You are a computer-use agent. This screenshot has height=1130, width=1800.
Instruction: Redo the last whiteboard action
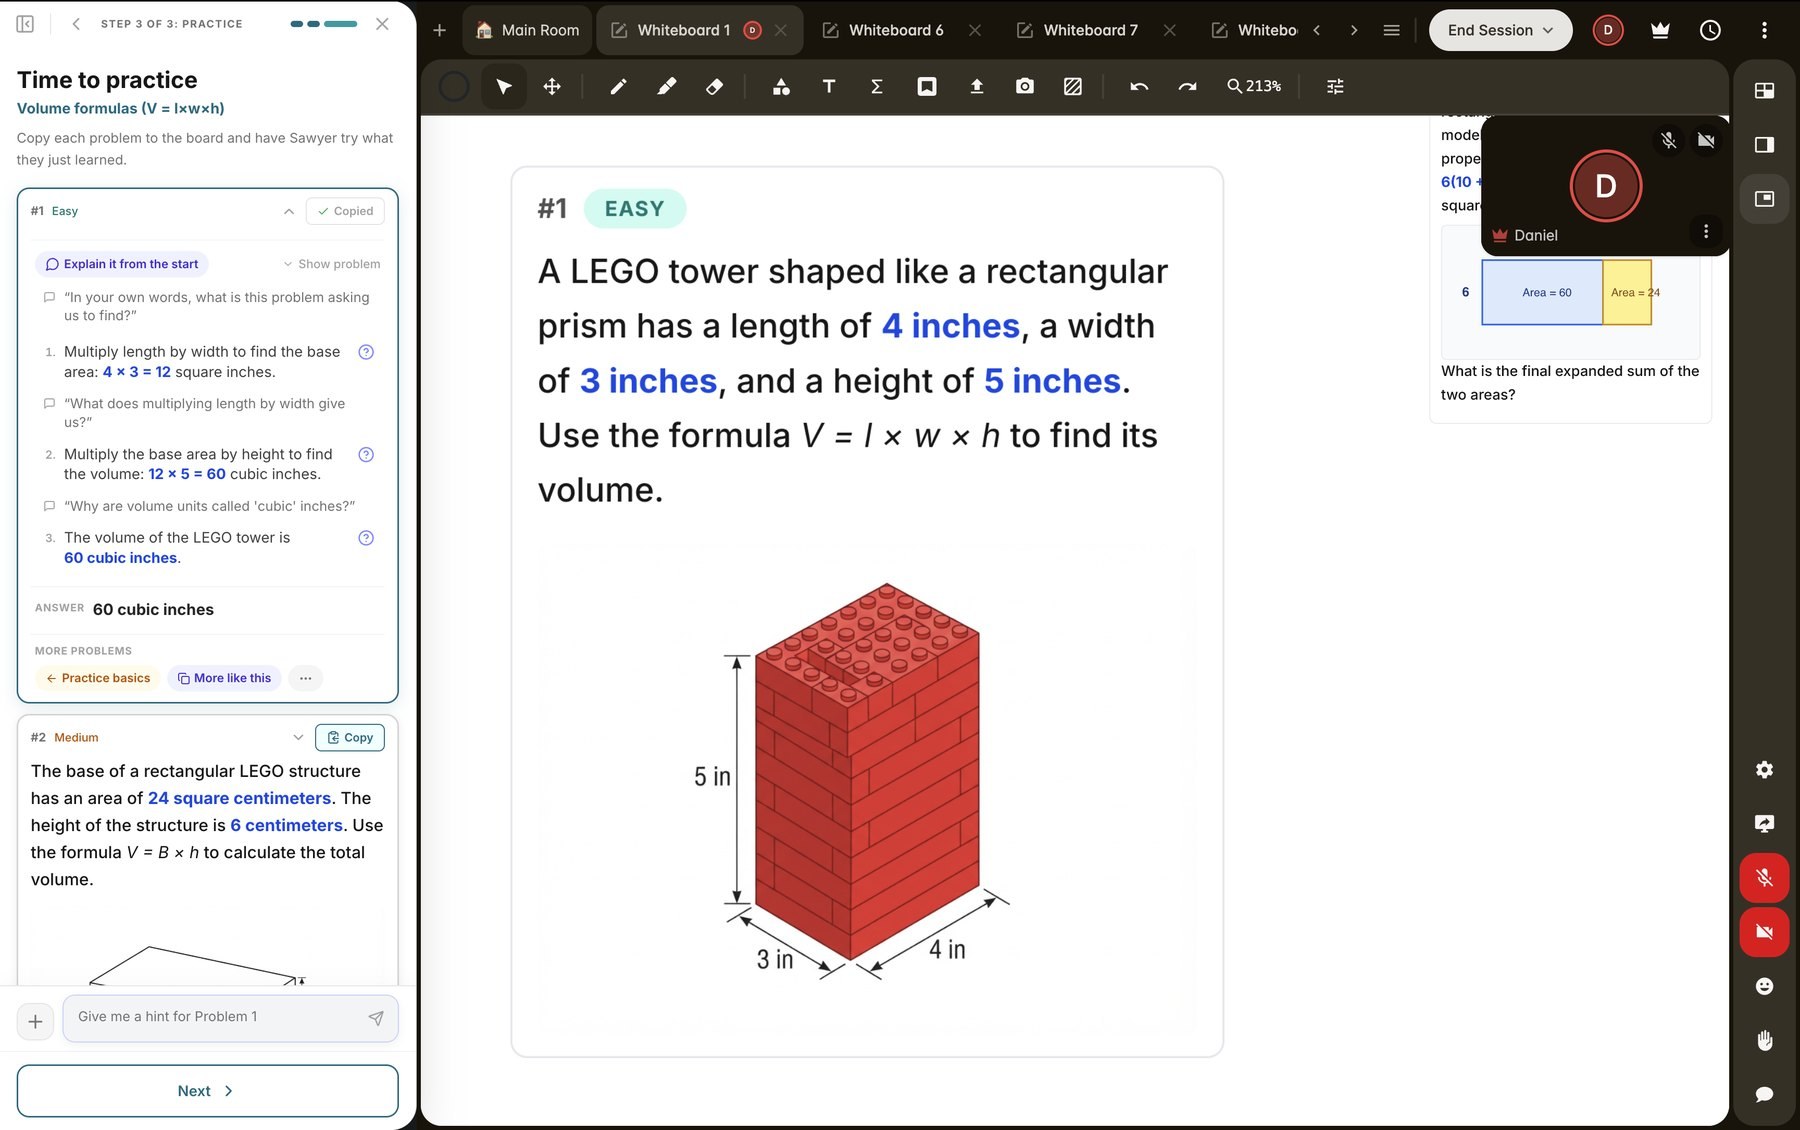(x=1187, y=87)
